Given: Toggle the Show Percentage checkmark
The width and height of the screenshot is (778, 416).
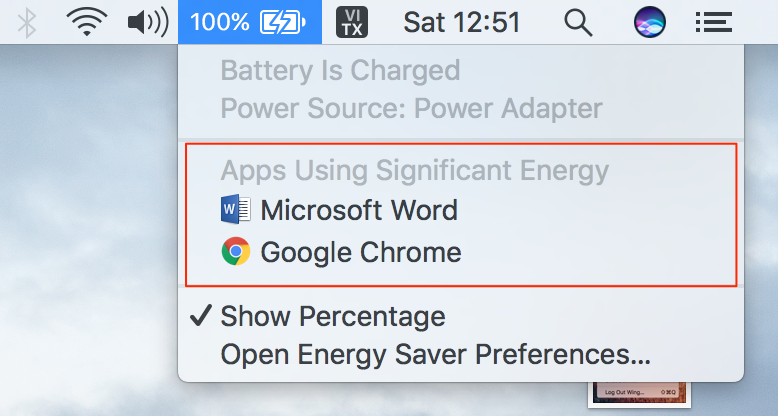Looking at the screenshot, I should 201,316.
